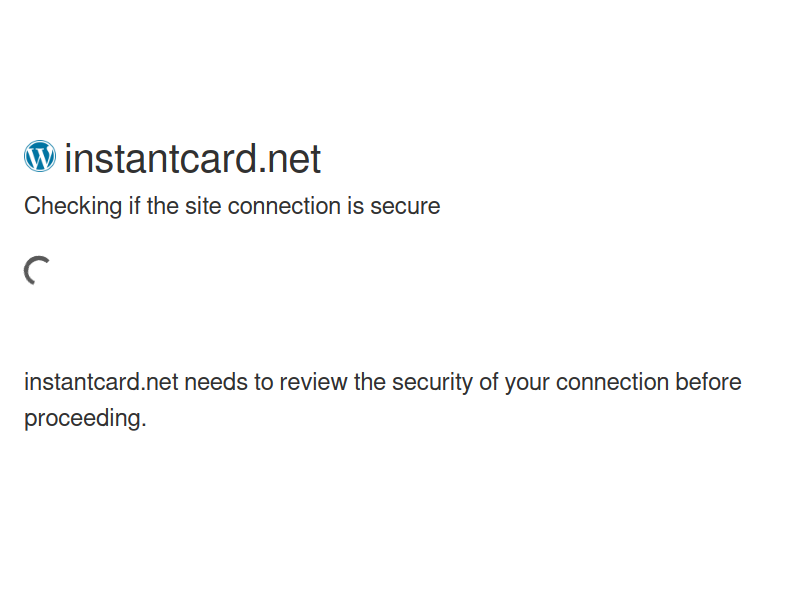Click the gray loading spinner icon
Screen dimensions: 800x600
pyautogui.click(x=37, y=270)
